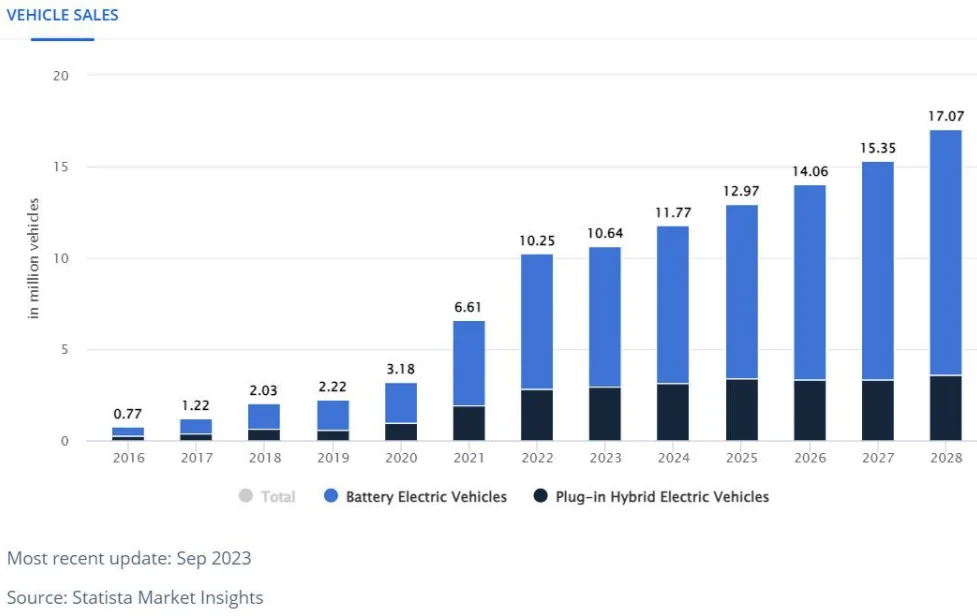
Task: Select the 17.07 data label
Action: click(945, 117)
